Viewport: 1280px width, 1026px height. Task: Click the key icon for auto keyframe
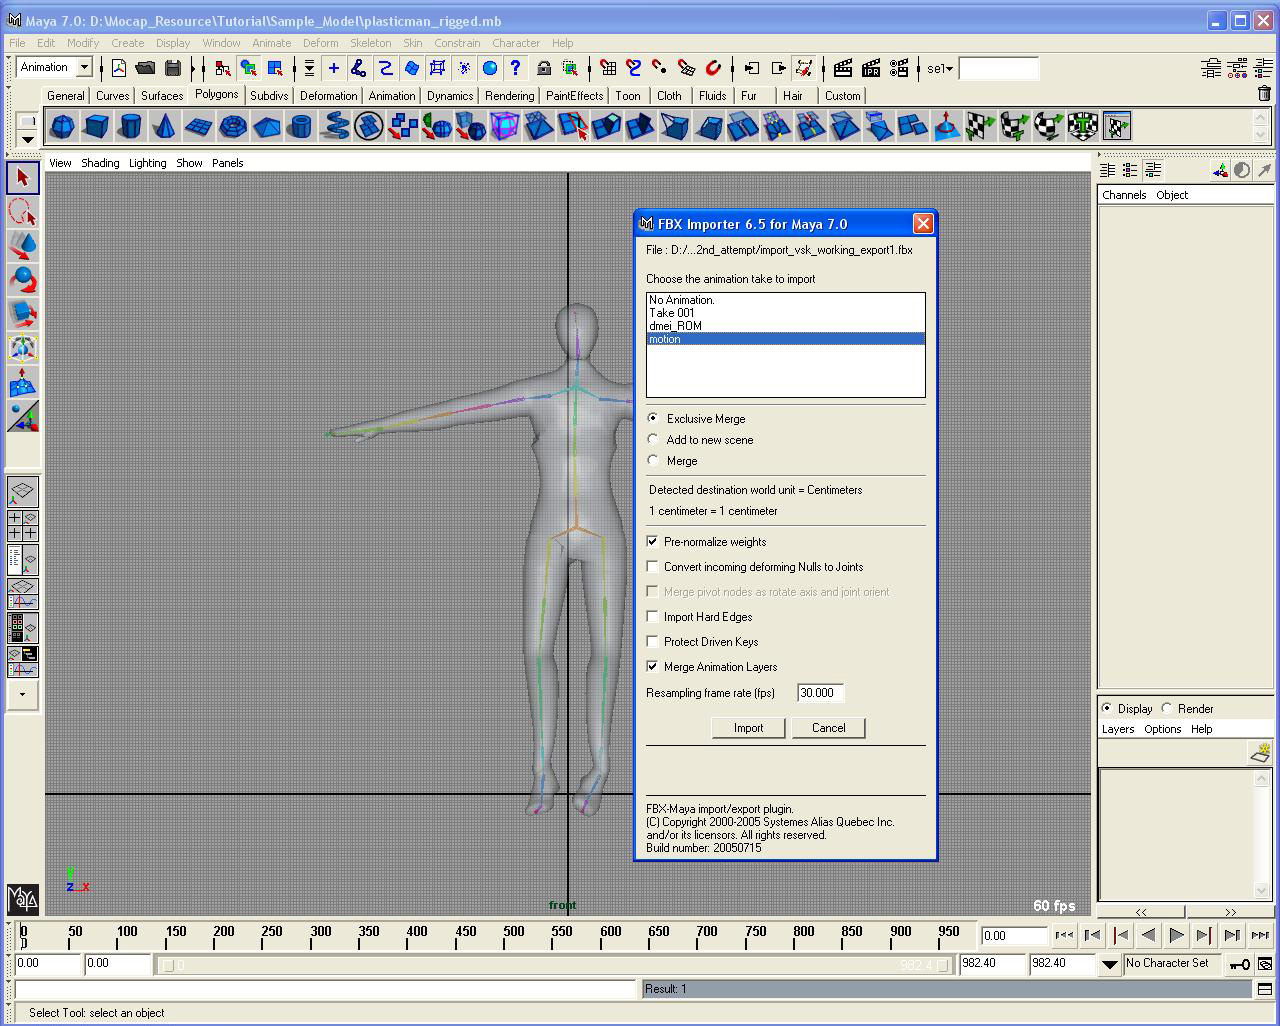pyautogui.click(x=1239, y=964)
